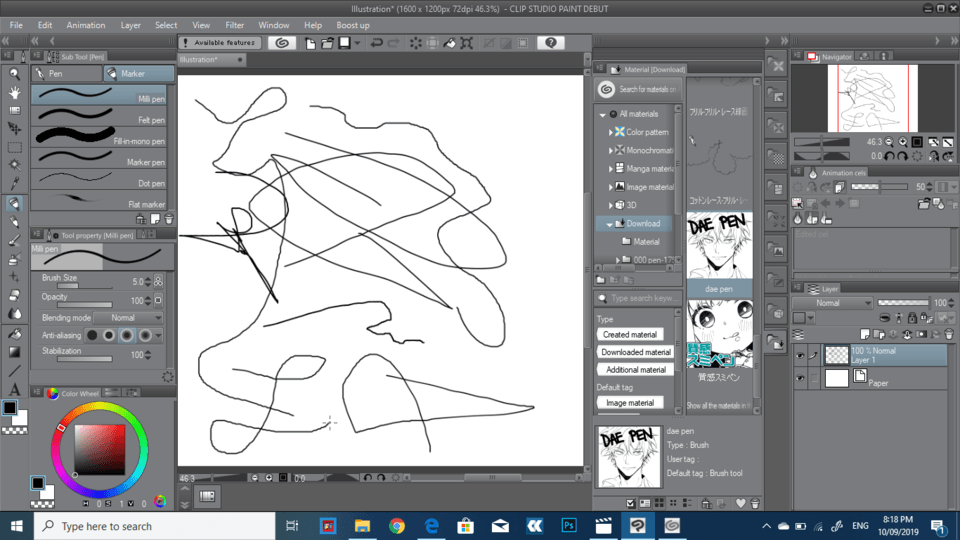Choose the Text tool
Screen dimensions: 960x540
[14, 389]
